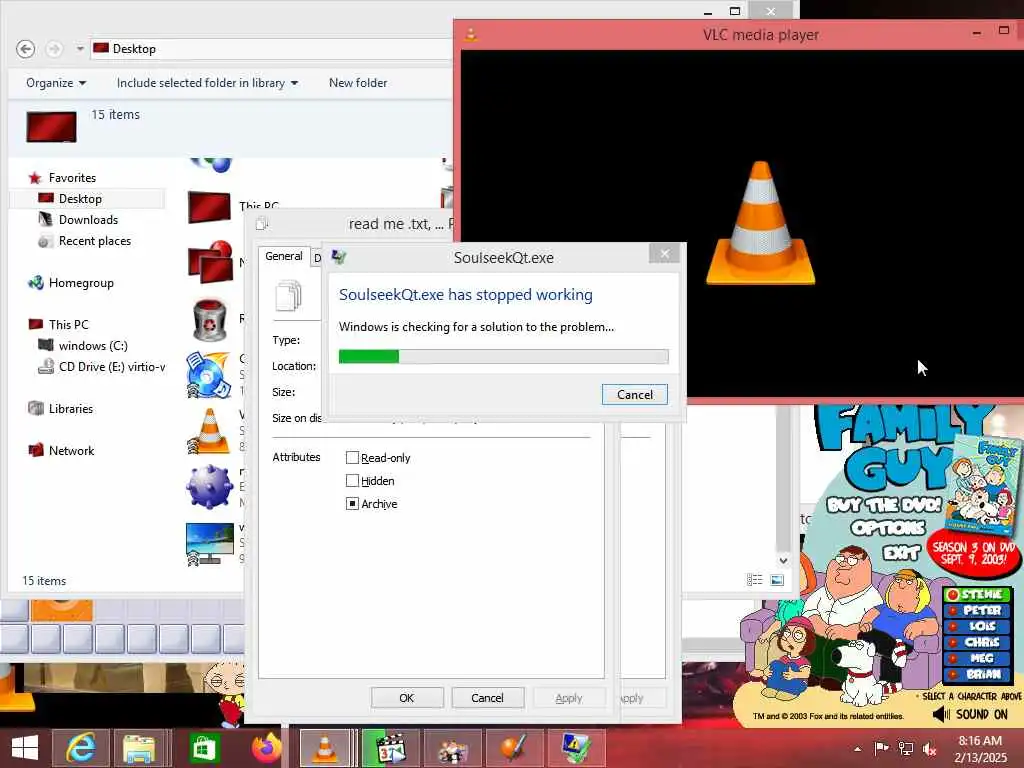Image resolution: width=1024 pixels, height=768 pixels.
Task: Click the Family Guy DVD cover image
Action: 985,485
